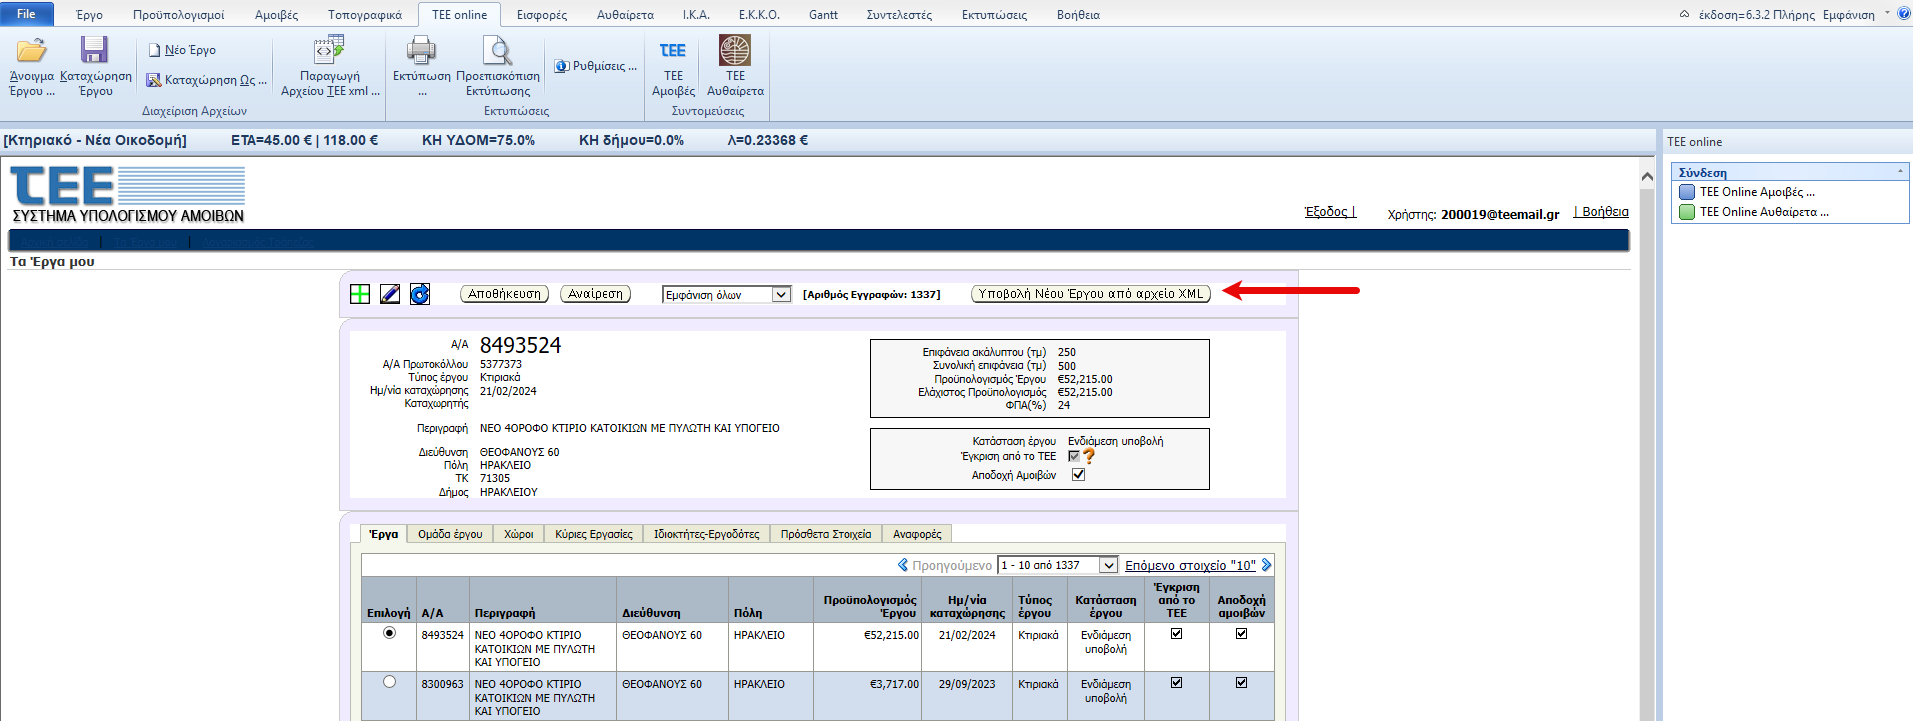The image size is (1913, 721).
Task: Click the TEE Αυθαίρετα shortcut icon
Action: [735, 51]
